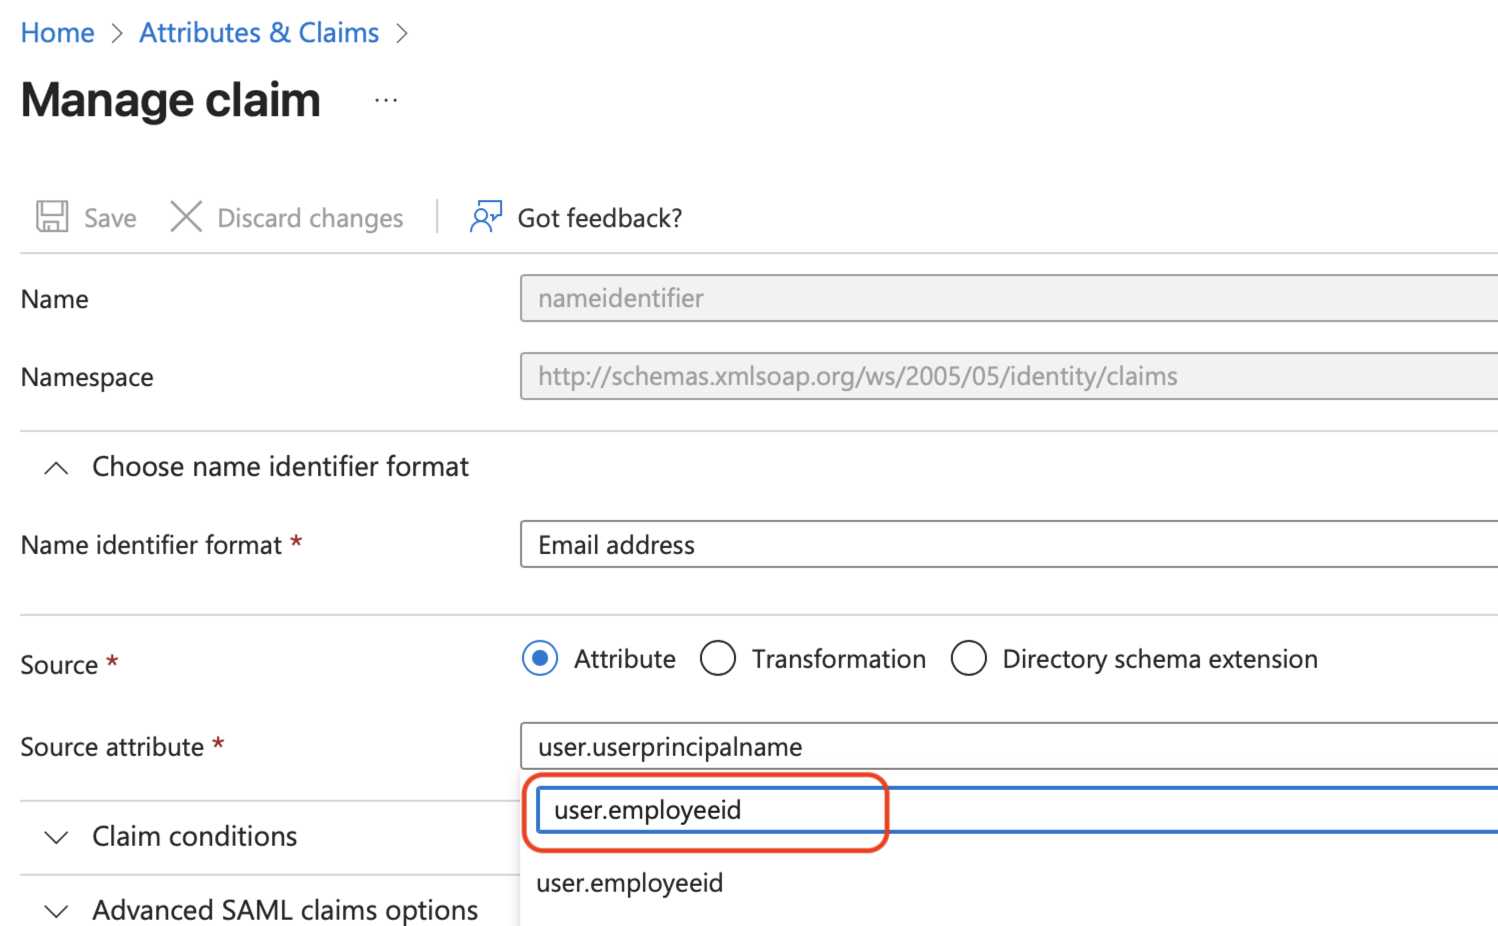Navigate to Home via breadcrumb
This screenshot has width=1498, height=926.
tap(57, 32)
